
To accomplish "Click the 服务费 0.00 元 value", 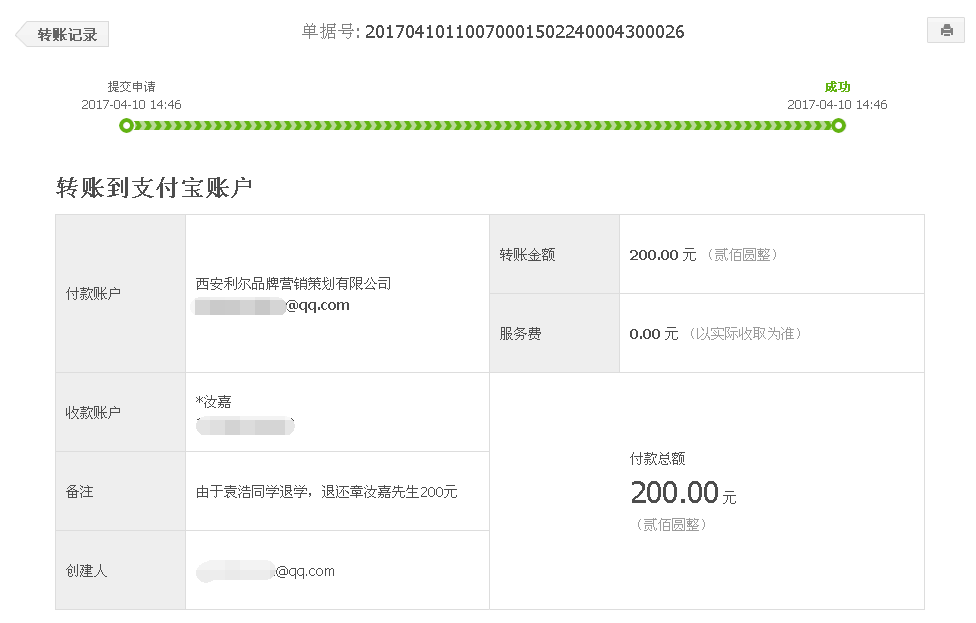I will pyautogui.click(x=654, y=334).
